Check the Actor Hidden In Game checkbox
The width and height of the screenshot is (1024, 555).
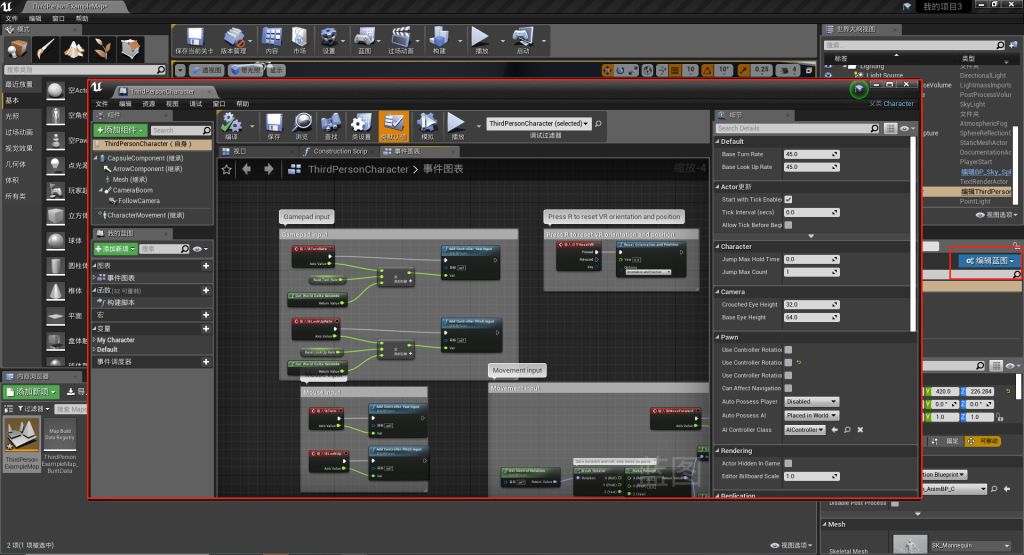pyautogui.click(x=788, y=463)
